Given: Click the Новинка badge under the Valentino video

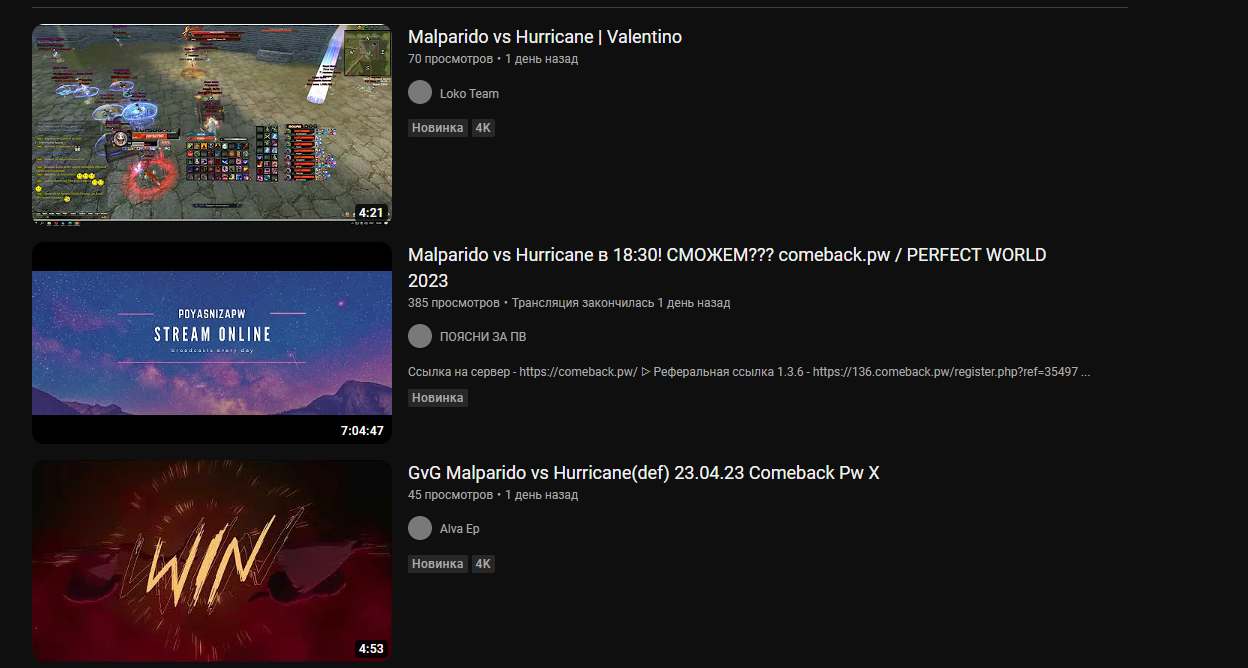Looking at the screenshot, I should [438, 128].
